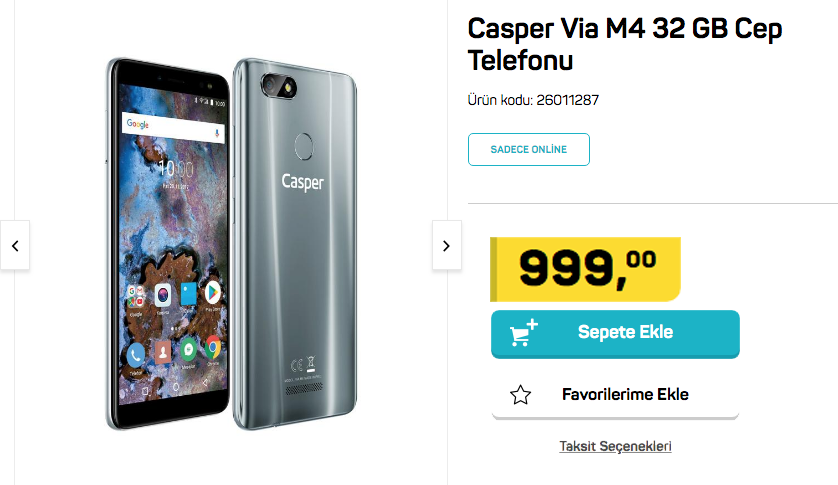Click the star icon beside Favorilerime Ekle
The width and height of the screenshot is (838, 485).
520,395
